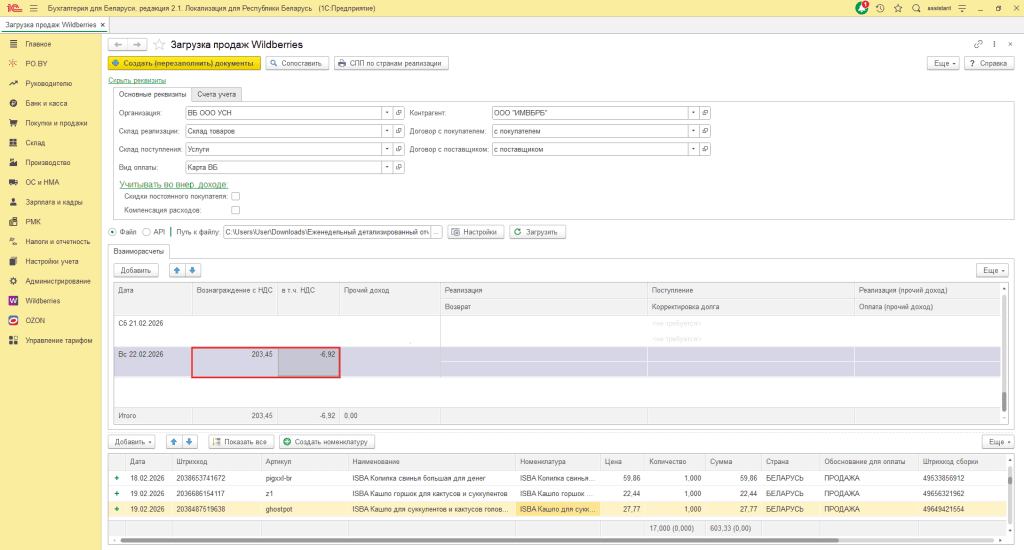The width and height of the screenshot is (1024, 550).
Task: Add page to favorites with star icon
Action: (x=158, y=45)
